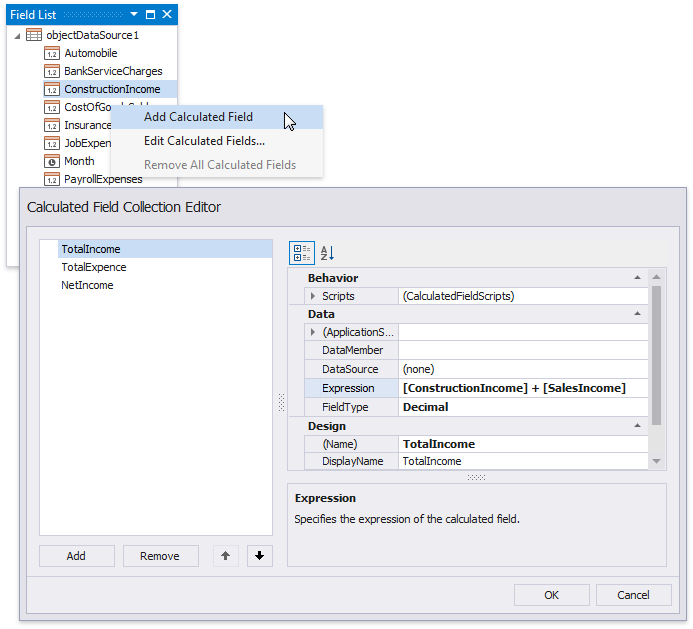
Task: Click the Automobile field icon
Action: [52, 53]
